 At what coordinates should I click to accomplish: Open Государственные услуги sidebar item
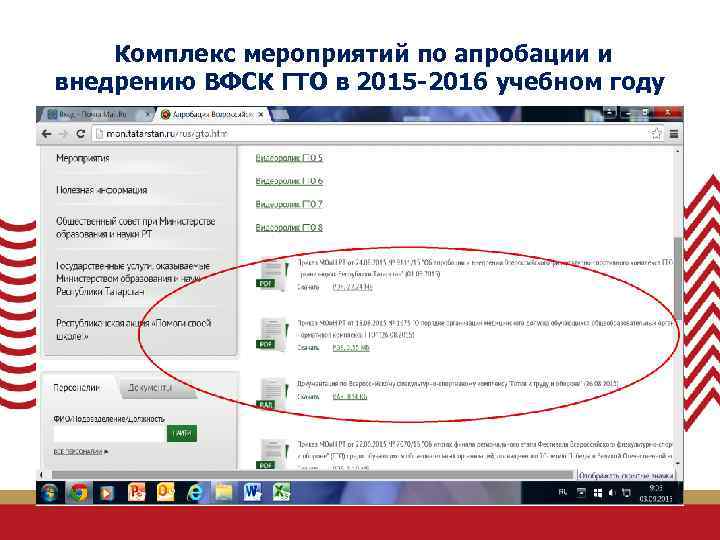point(133,279)
